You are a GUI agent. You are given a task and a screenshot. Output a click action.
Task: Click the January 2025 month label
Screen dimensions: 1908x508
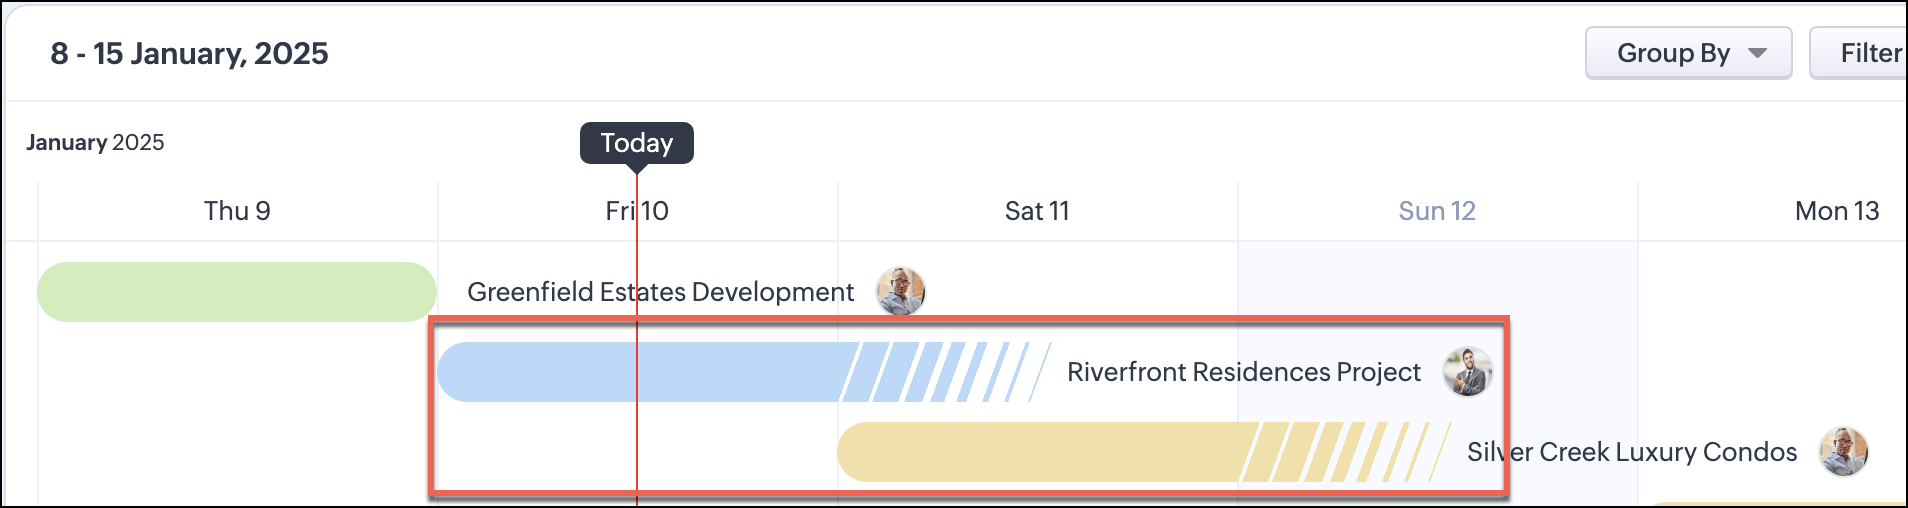pos(95,142)
